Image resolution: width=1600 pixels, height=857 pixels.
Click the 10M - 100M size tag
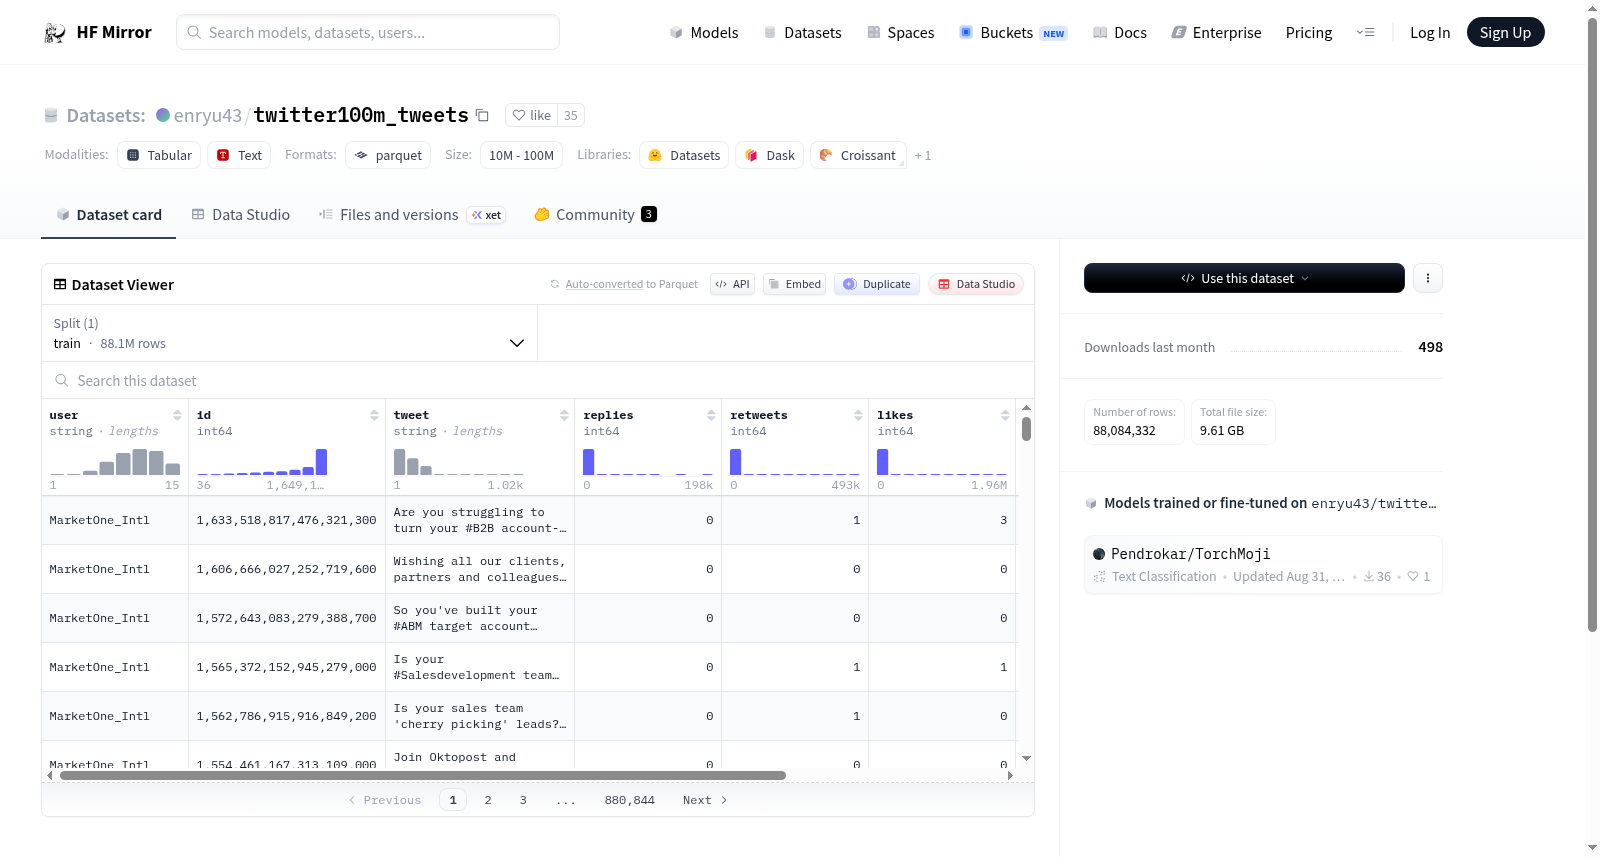(521, 155)
